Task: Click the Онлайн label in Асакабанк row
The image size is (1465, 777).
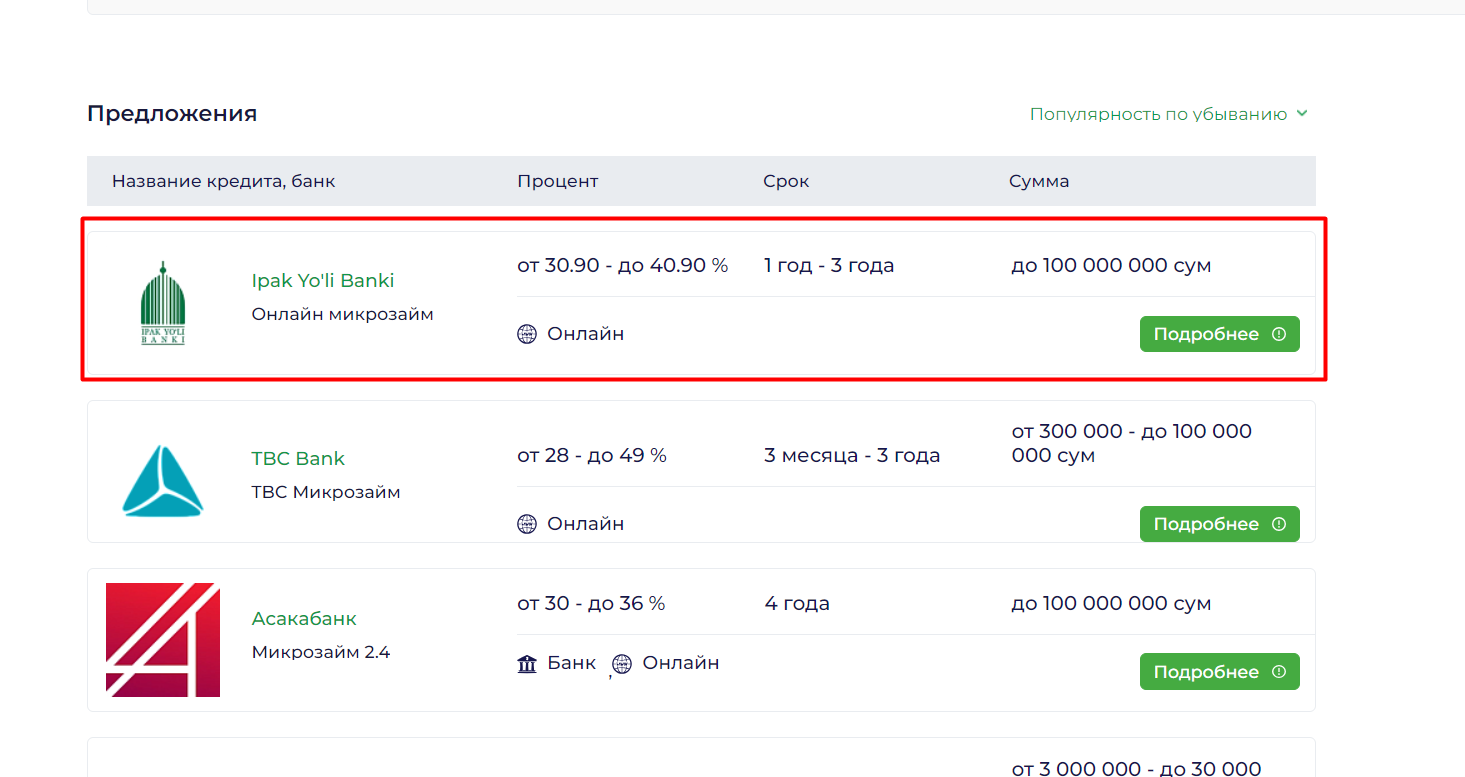Action: 681,663
